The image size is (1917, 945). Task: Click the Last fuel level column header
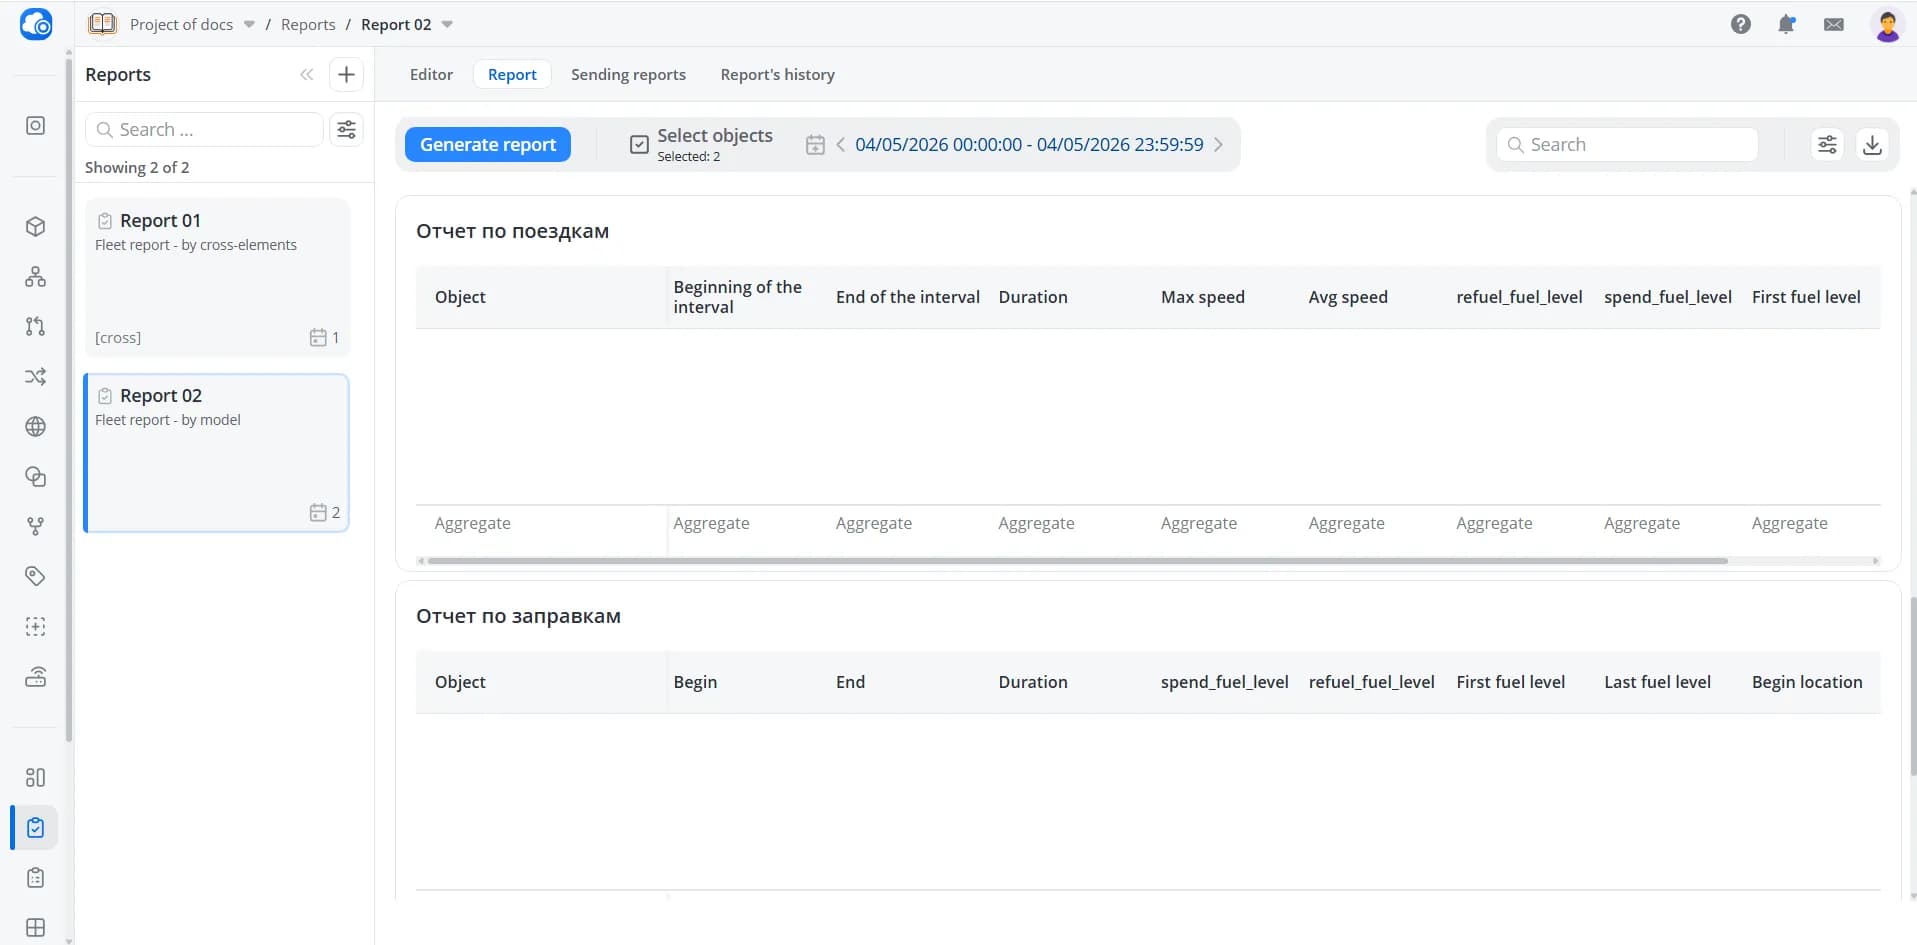(x=1657, y=682)
